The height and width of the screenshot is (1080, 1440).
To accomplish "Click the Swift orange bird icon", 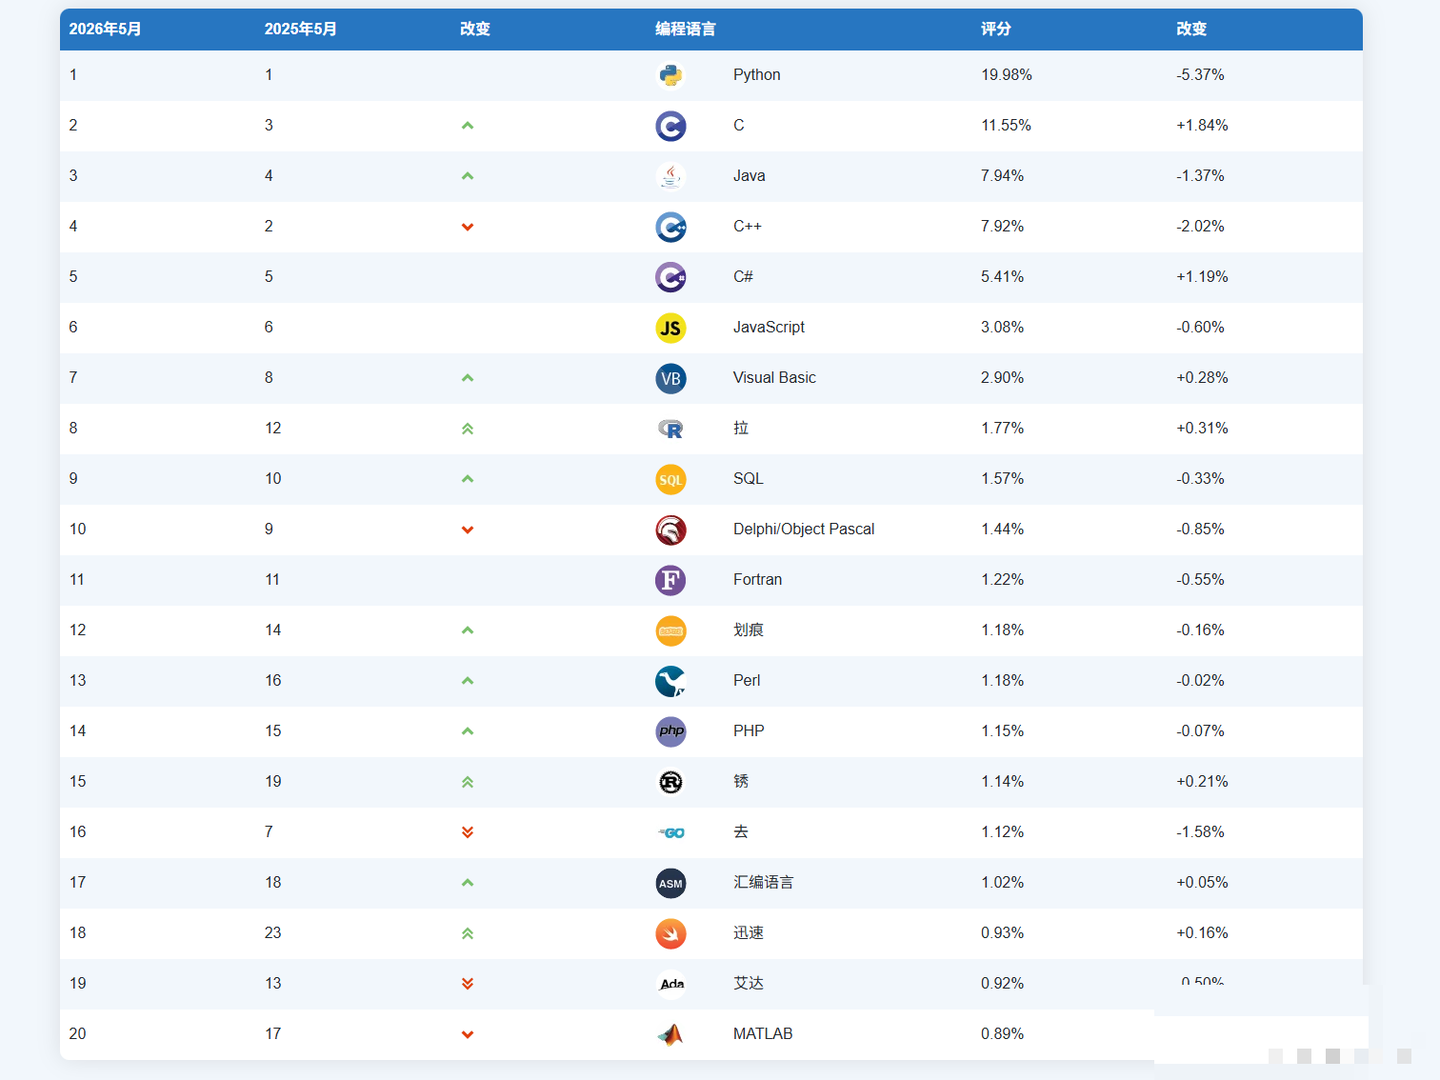I will 671,933.
